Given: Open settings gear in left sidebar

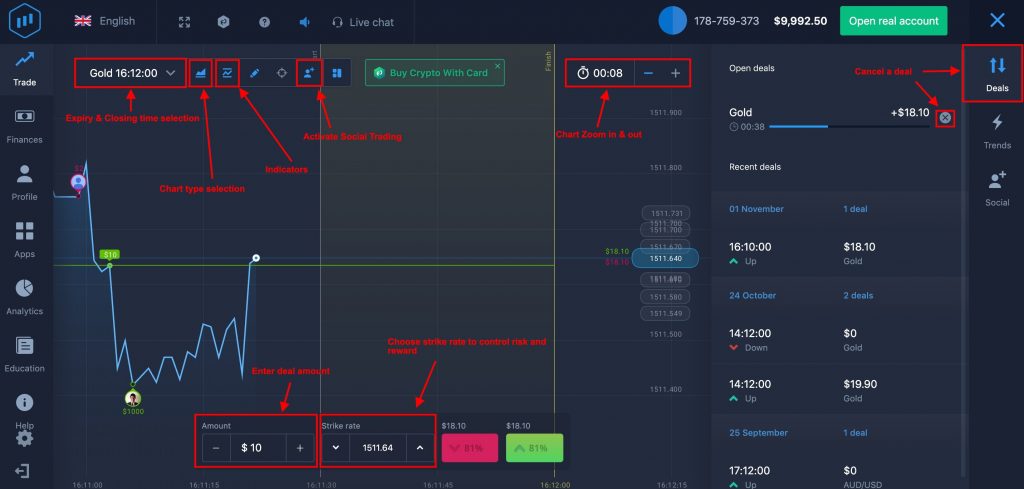Looking at the screenshot, I should click(x=24, y=438).
